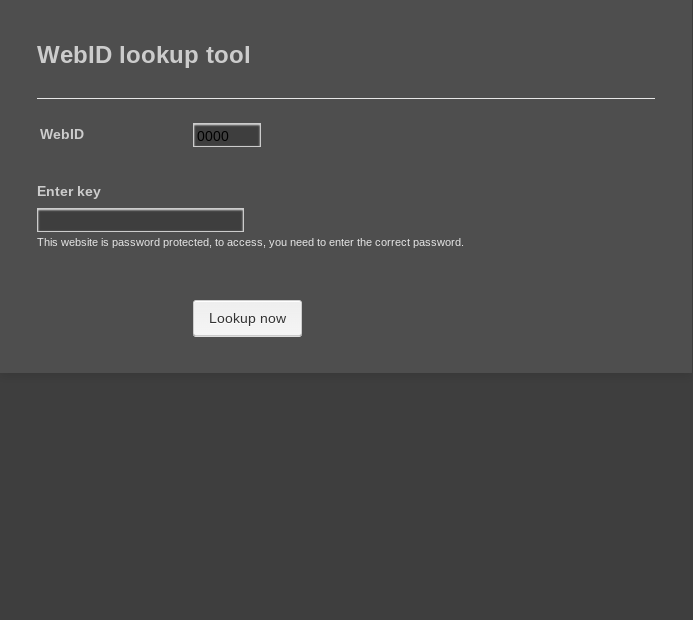Click the 'Enter key' label

click(69, 192)
